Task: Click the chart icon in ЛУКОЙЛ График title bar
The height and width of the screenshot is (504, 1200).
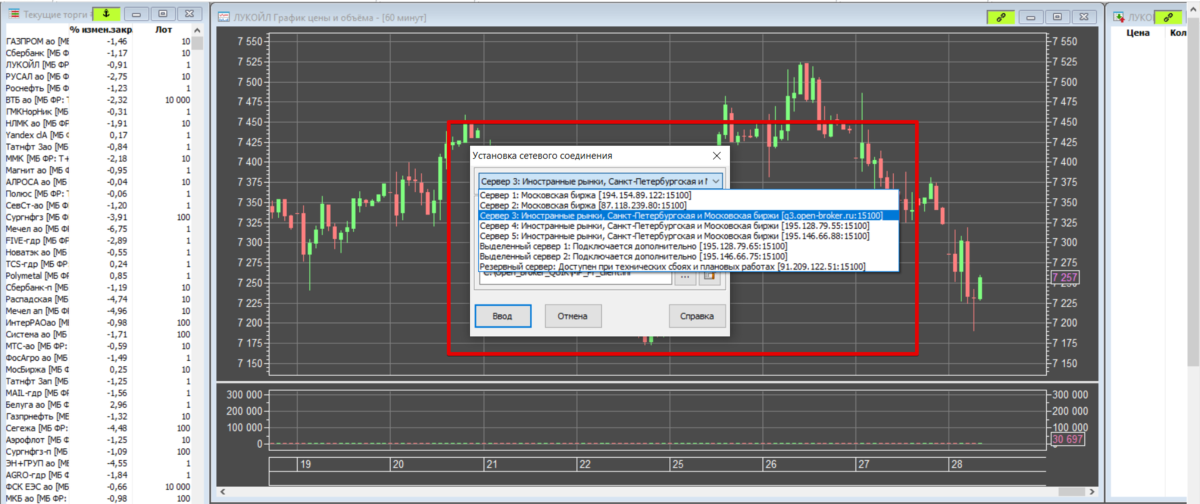Action: pyautogui.click(x=226, y=15)
